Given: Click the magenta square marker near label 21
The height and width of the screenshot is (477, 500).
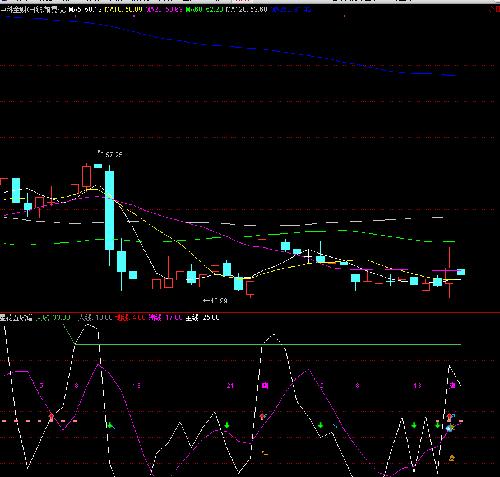Looking at the screenshot, I should click(265, 386).
